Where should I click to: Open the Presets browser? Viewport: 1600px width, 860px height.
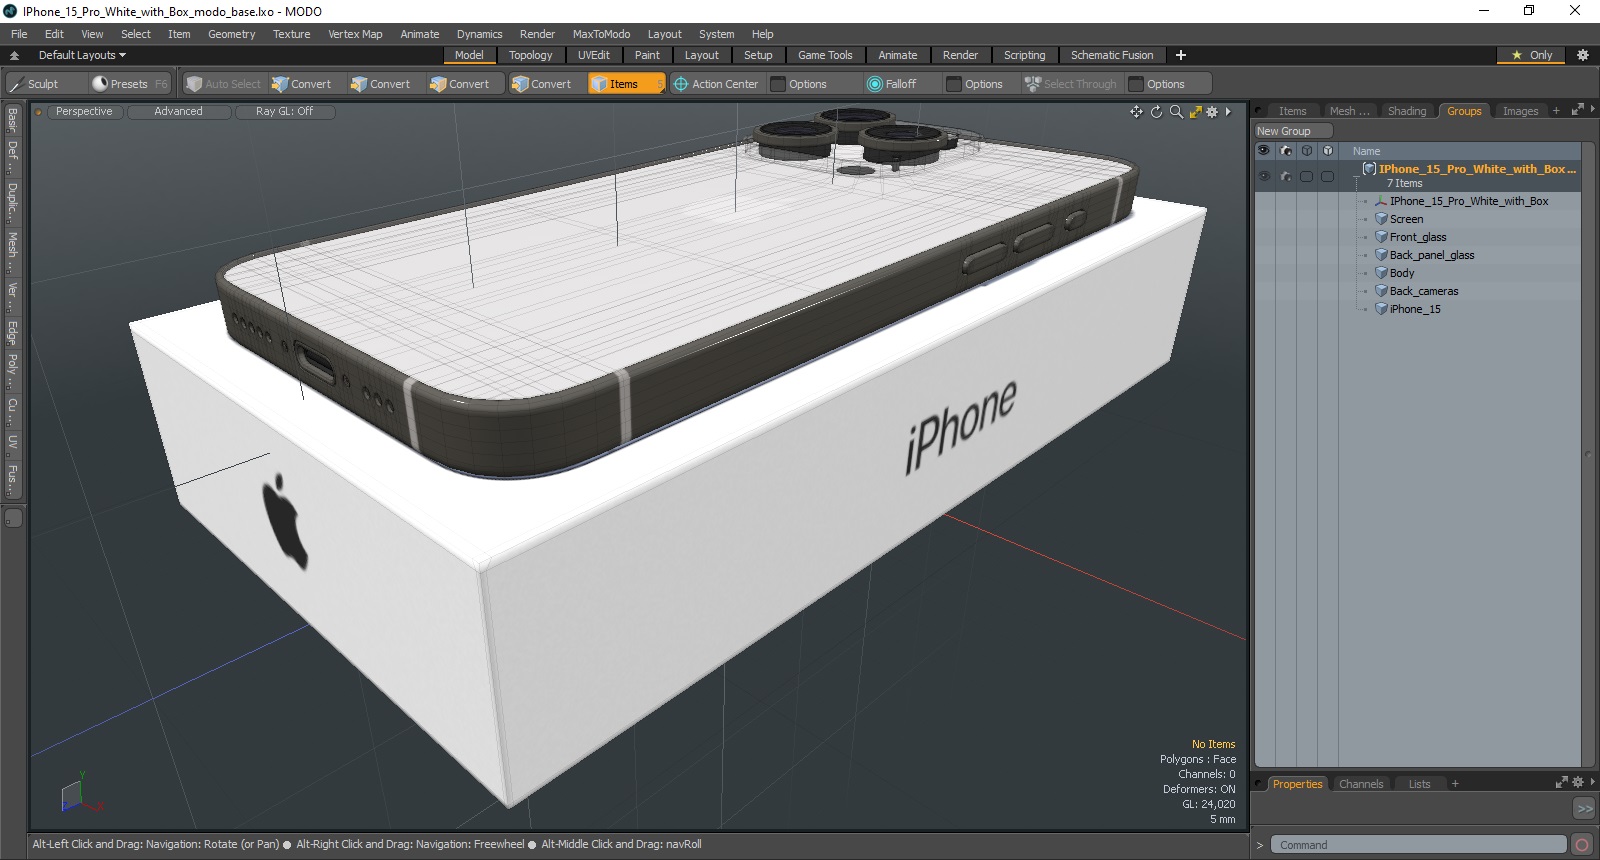point(128,84)
